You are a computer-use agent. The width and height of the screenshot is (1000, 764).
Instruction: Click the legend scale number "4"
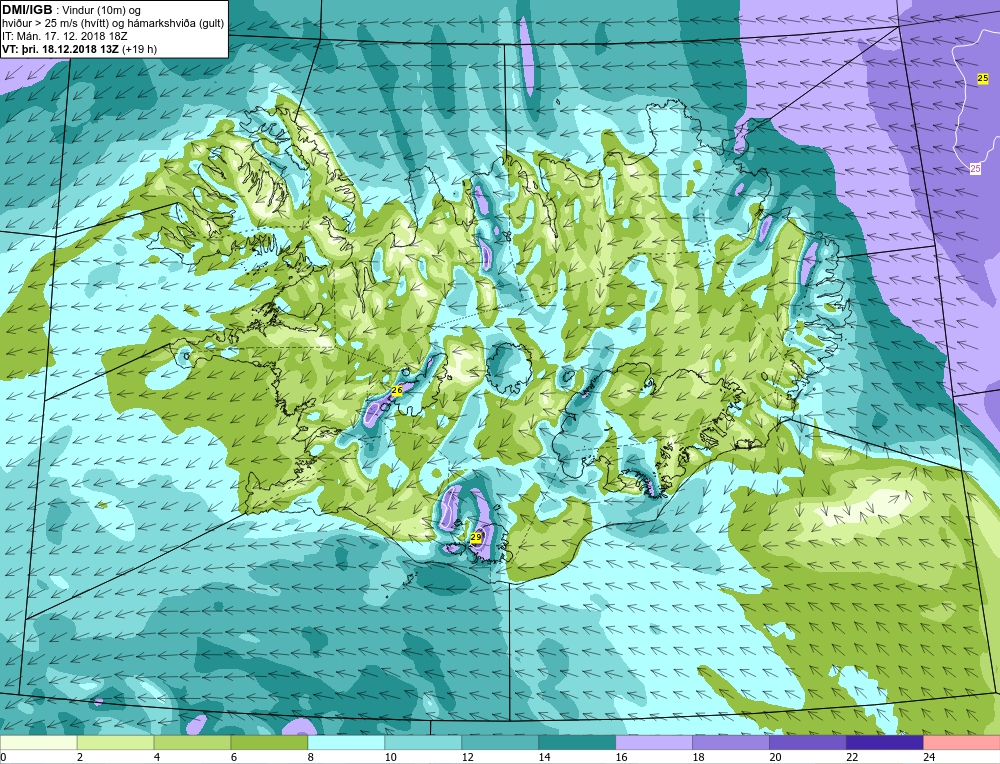point(157,757)
